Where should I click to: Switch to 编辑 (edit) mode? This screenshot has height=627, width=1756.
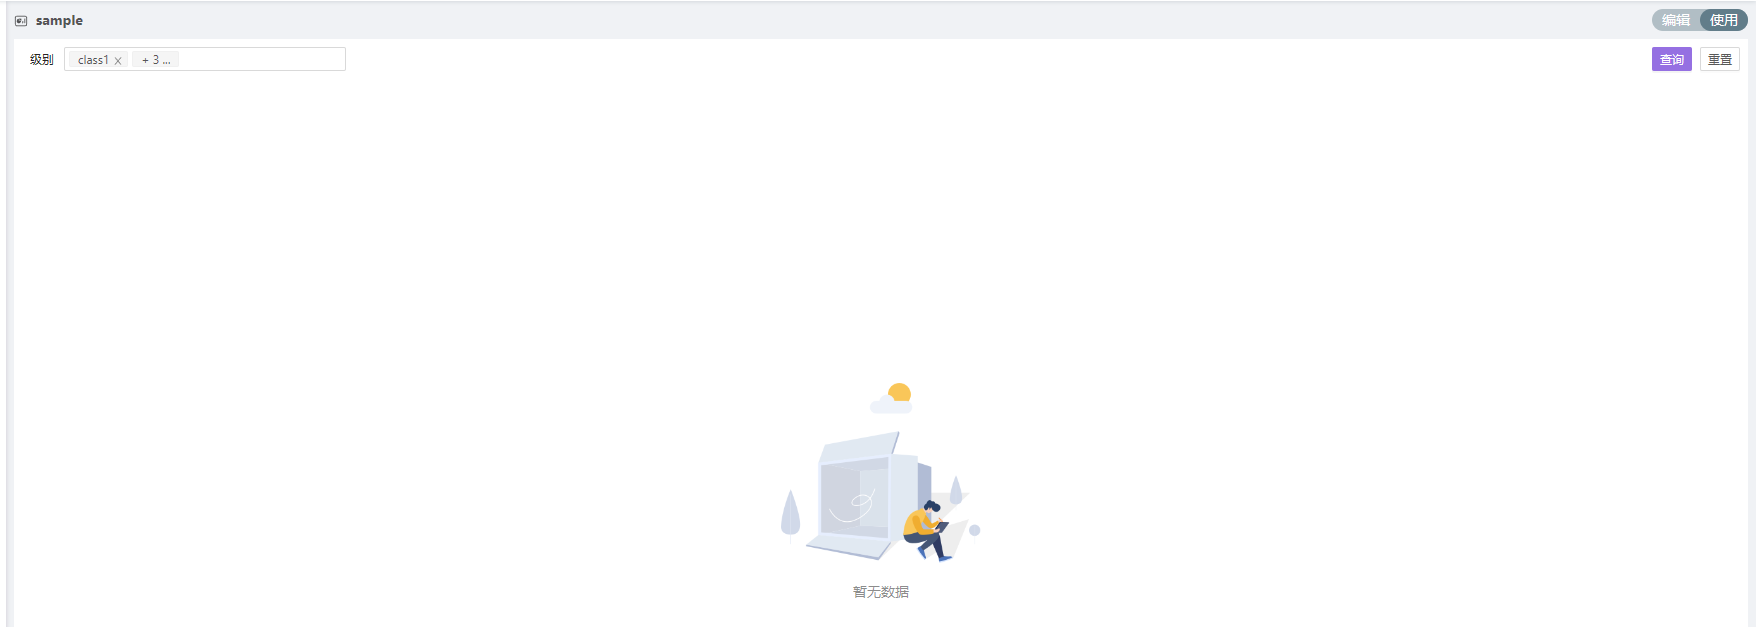tap(1676, 20)
